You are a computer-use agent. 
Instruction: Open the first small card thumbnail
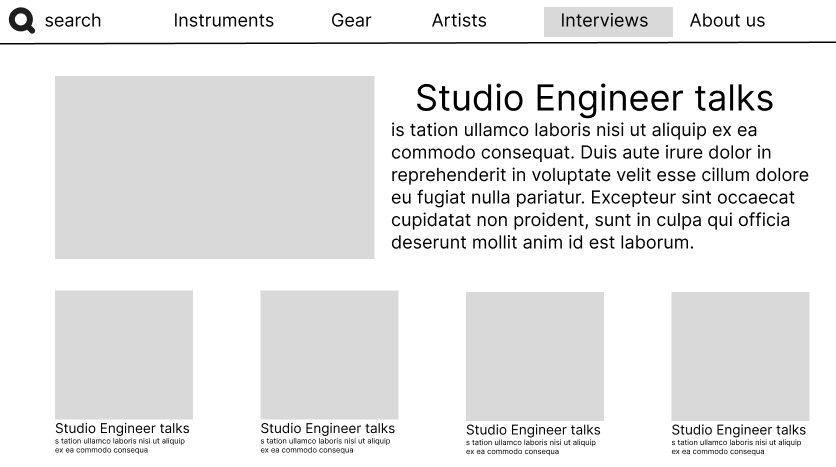[x=124, y=354]
